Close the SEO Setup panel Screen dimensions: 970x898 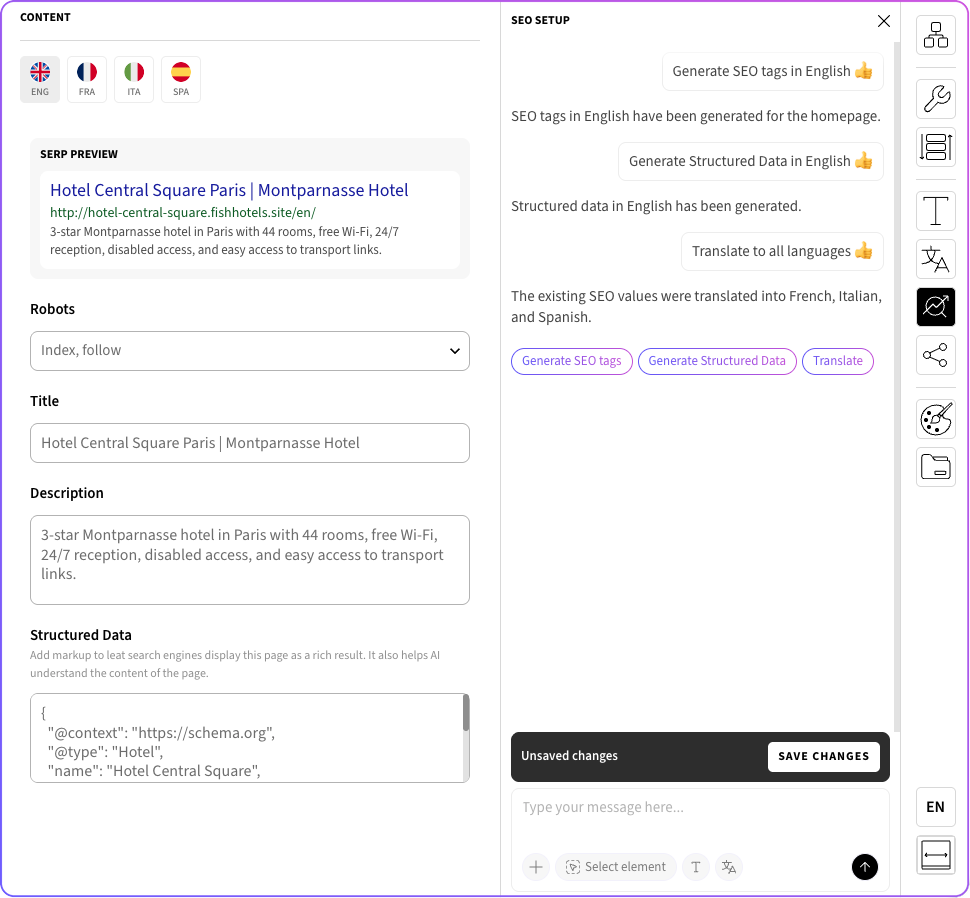(x=883, y=21)
